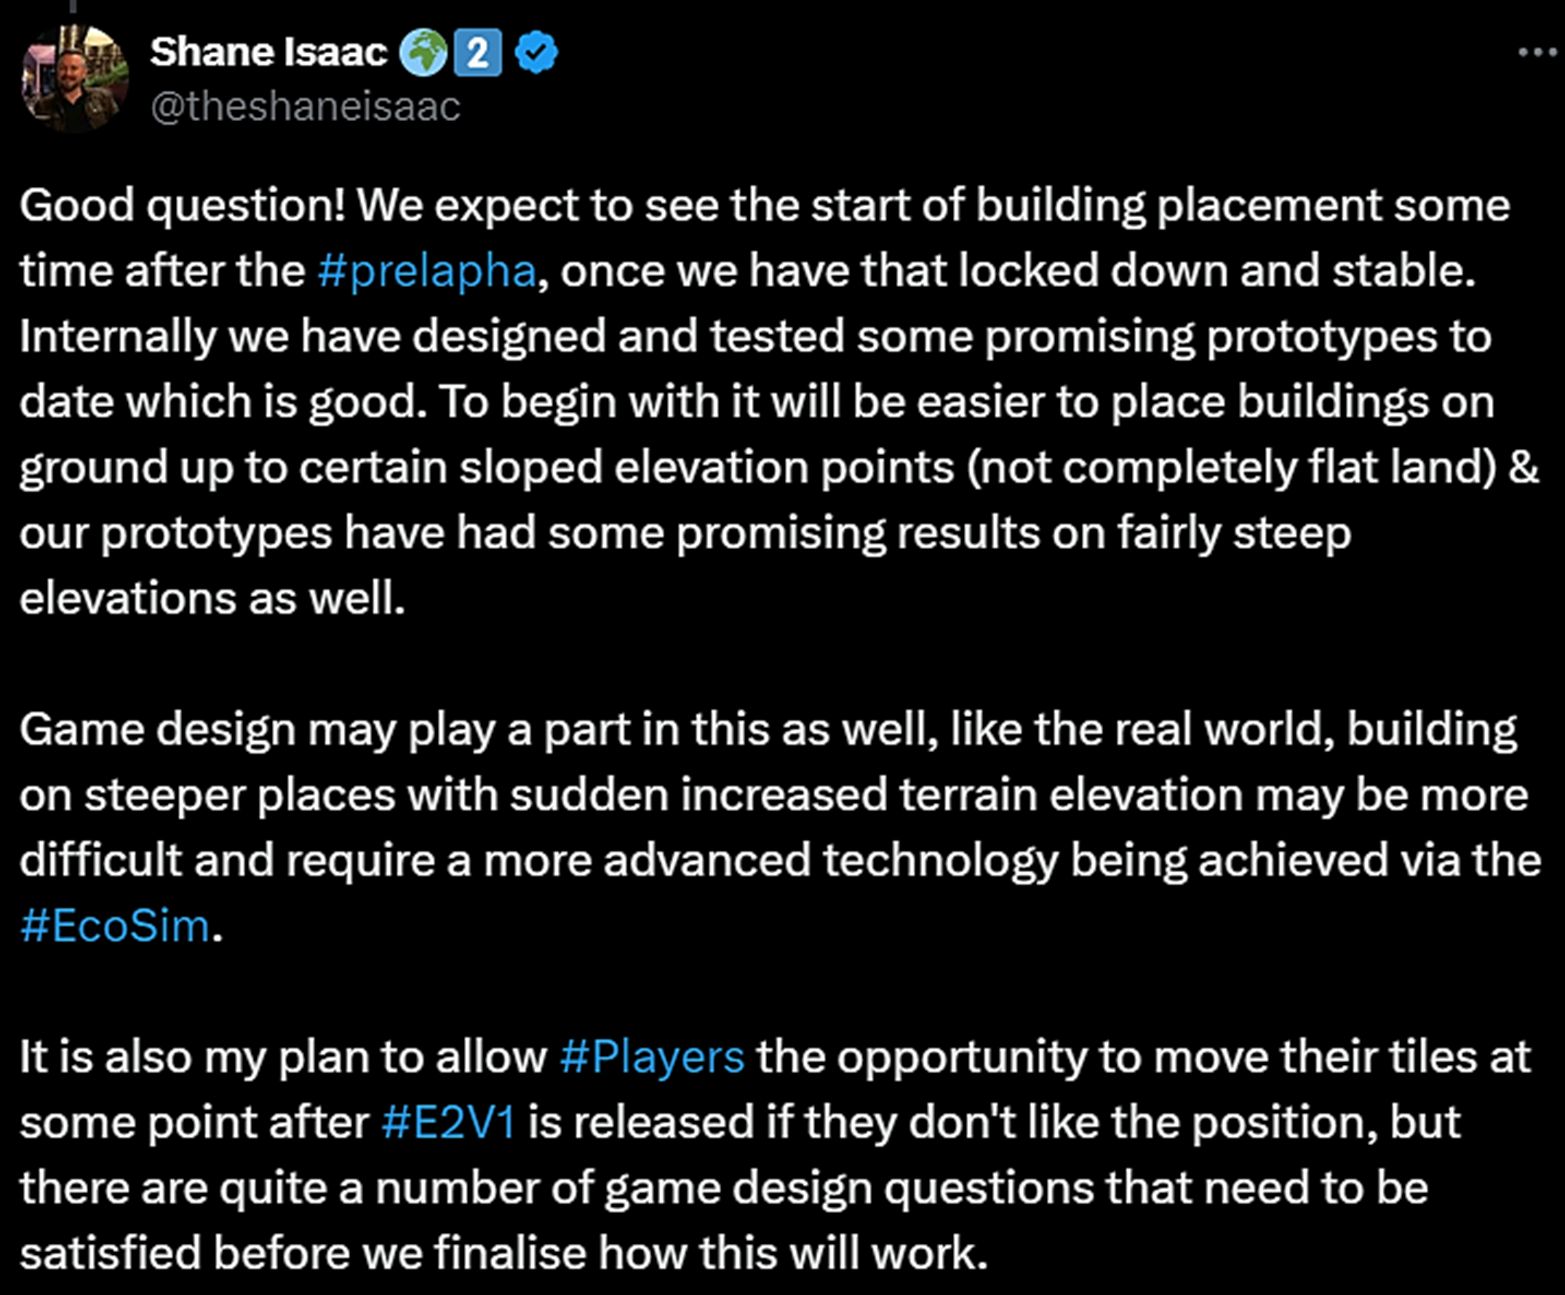Click the "It is also my plan" text
The height and width of the screenshot is (1295, 1565).
180,1057
